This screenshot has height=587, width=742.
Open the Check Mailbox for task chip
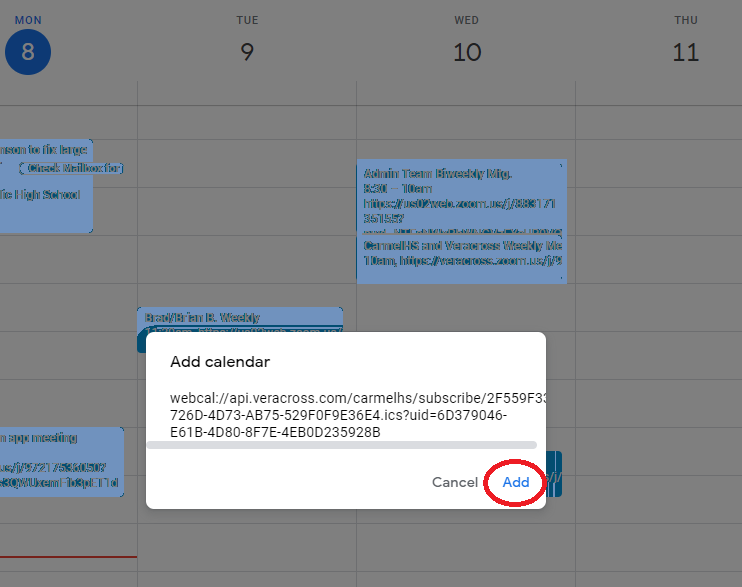coord(71,168)
